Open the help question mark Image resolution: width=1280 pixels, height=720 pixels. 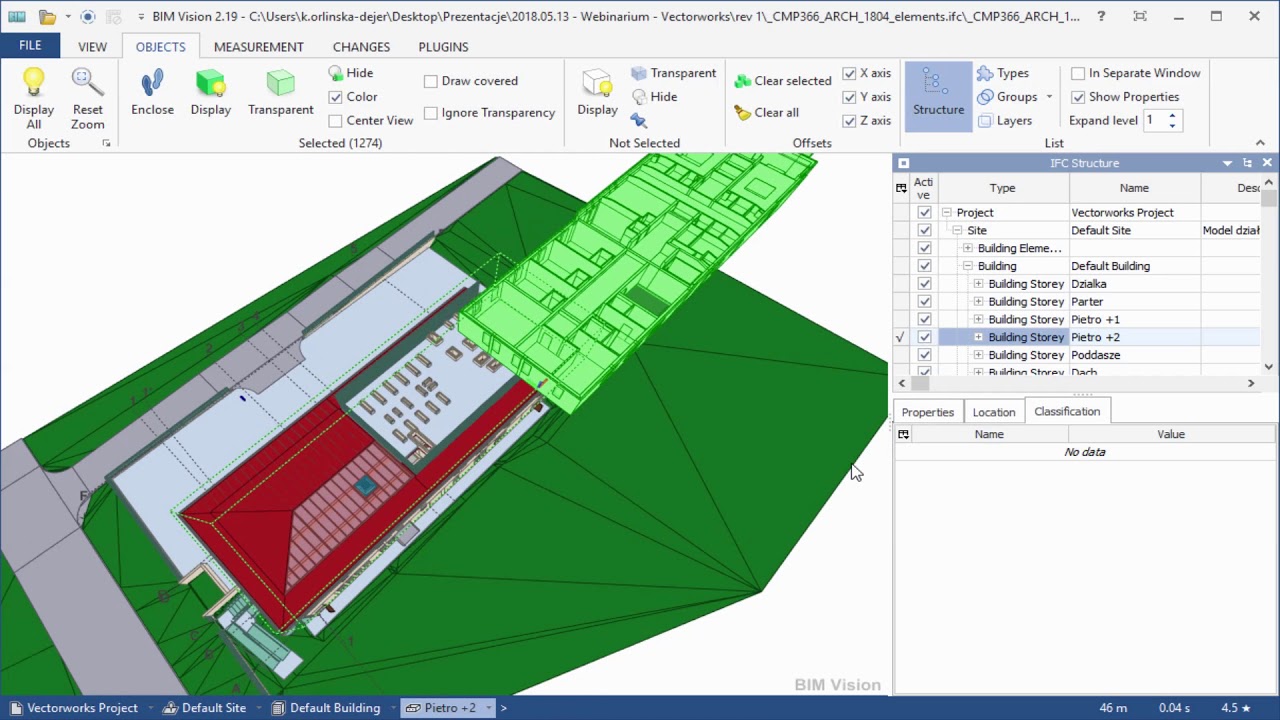tap(1101, 16)
